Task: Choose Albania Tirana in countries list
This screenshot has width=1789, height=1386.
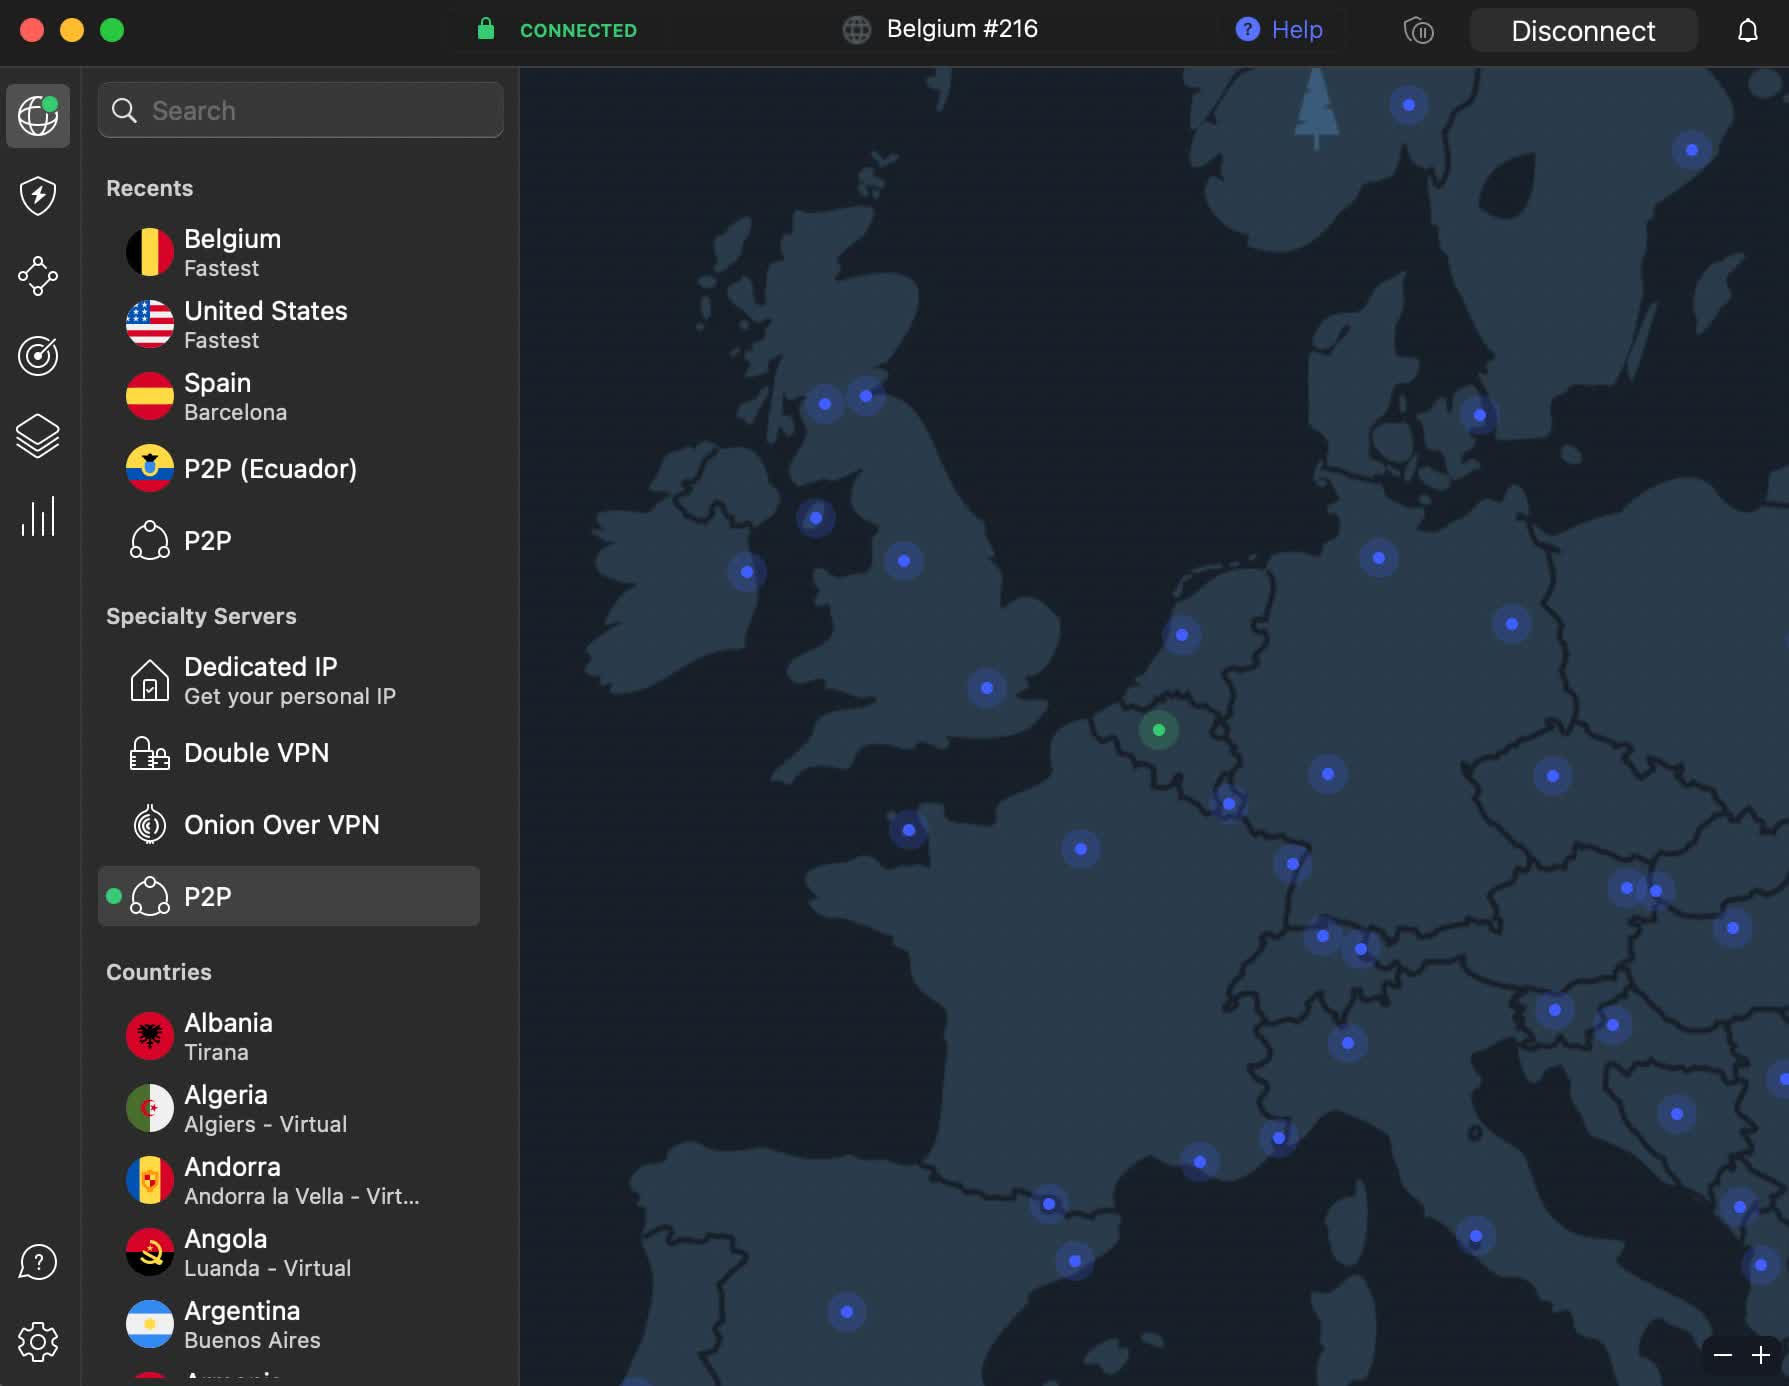Action: tap(228, 1036)
